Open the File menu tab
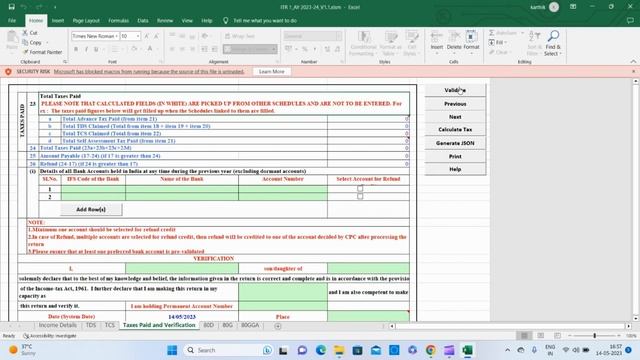640x360 pixels. click(x=12, y=20)
